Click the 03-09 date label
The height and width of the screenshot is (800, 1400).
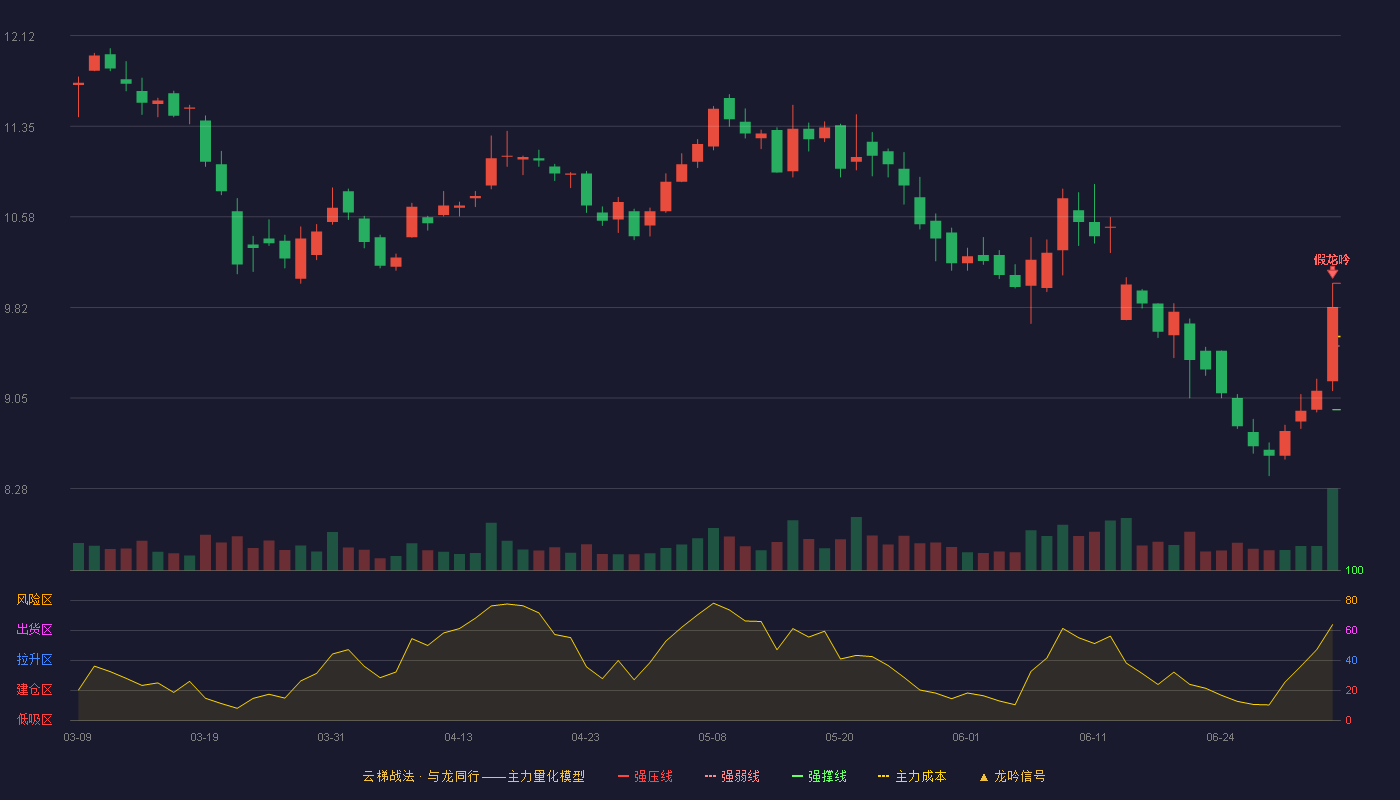(78, 737)
